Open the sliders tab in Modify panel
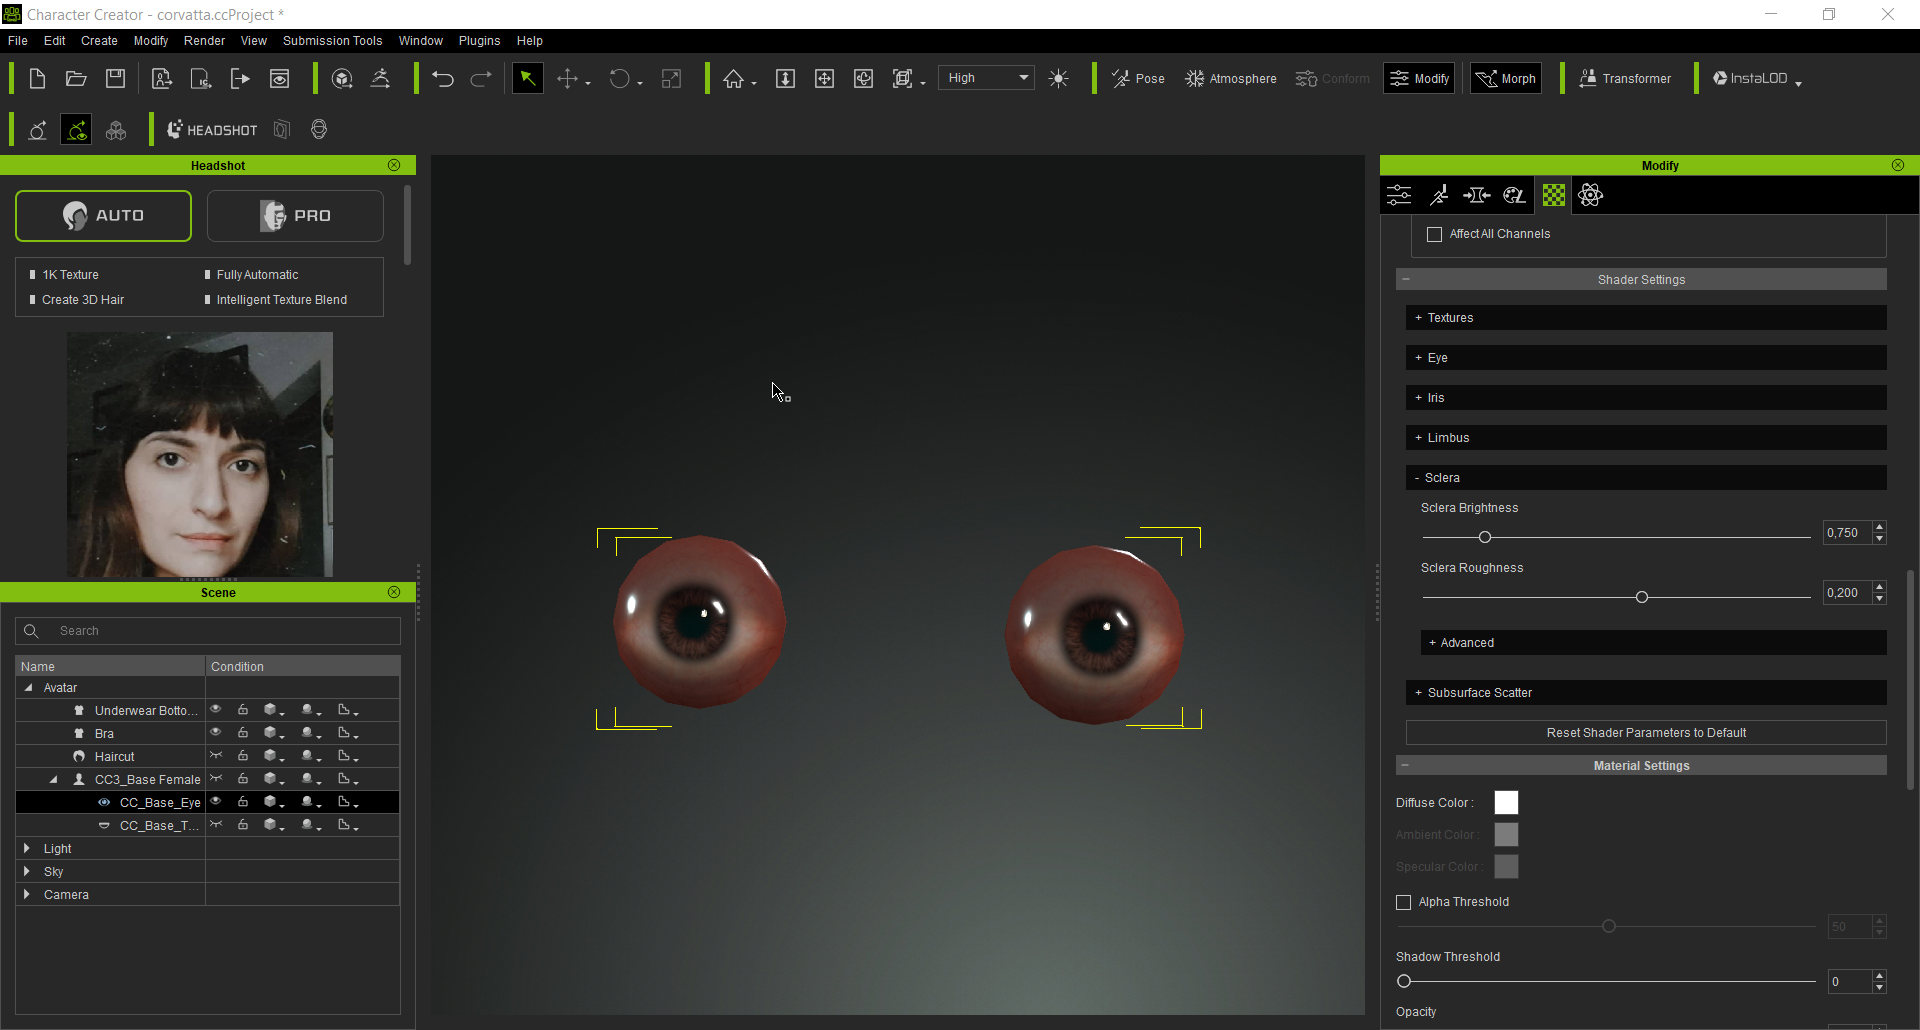 point(1399,195)
